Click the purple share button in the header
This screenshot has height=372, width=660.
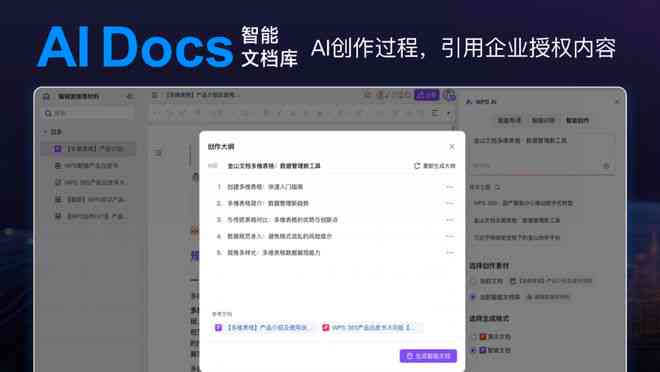(427, 95)
